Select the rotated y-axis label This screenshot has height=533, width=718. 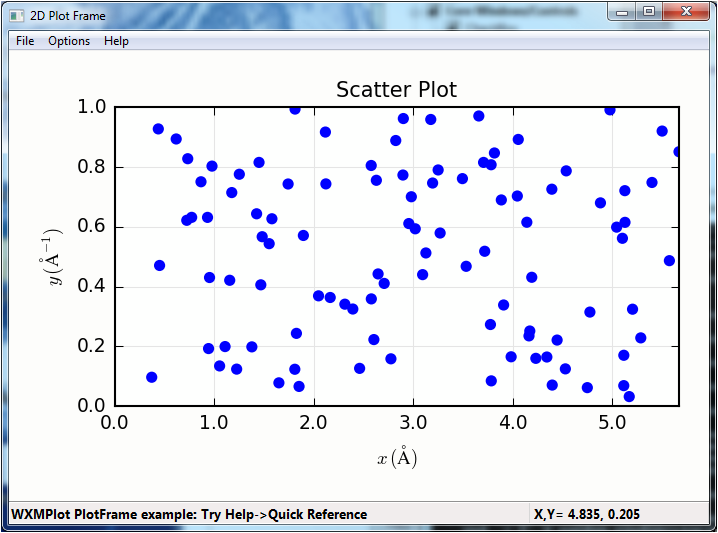click(55, 258)
